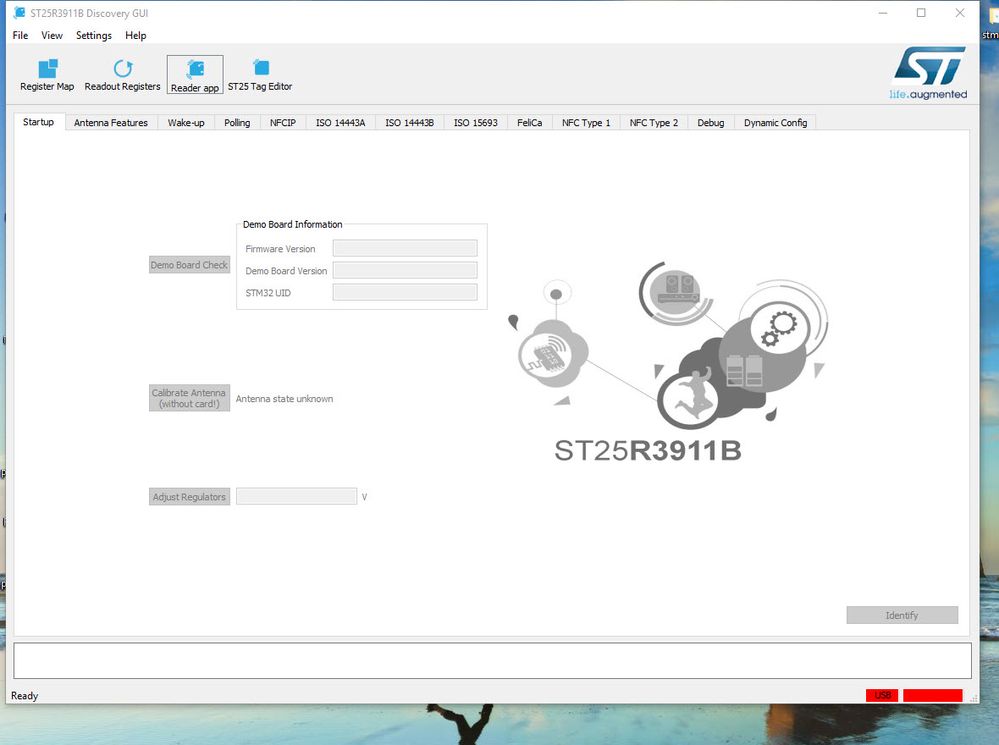The width and height of the screenshot is (999, 745).
Task: Open the View menu
Action: click(52, 36)
